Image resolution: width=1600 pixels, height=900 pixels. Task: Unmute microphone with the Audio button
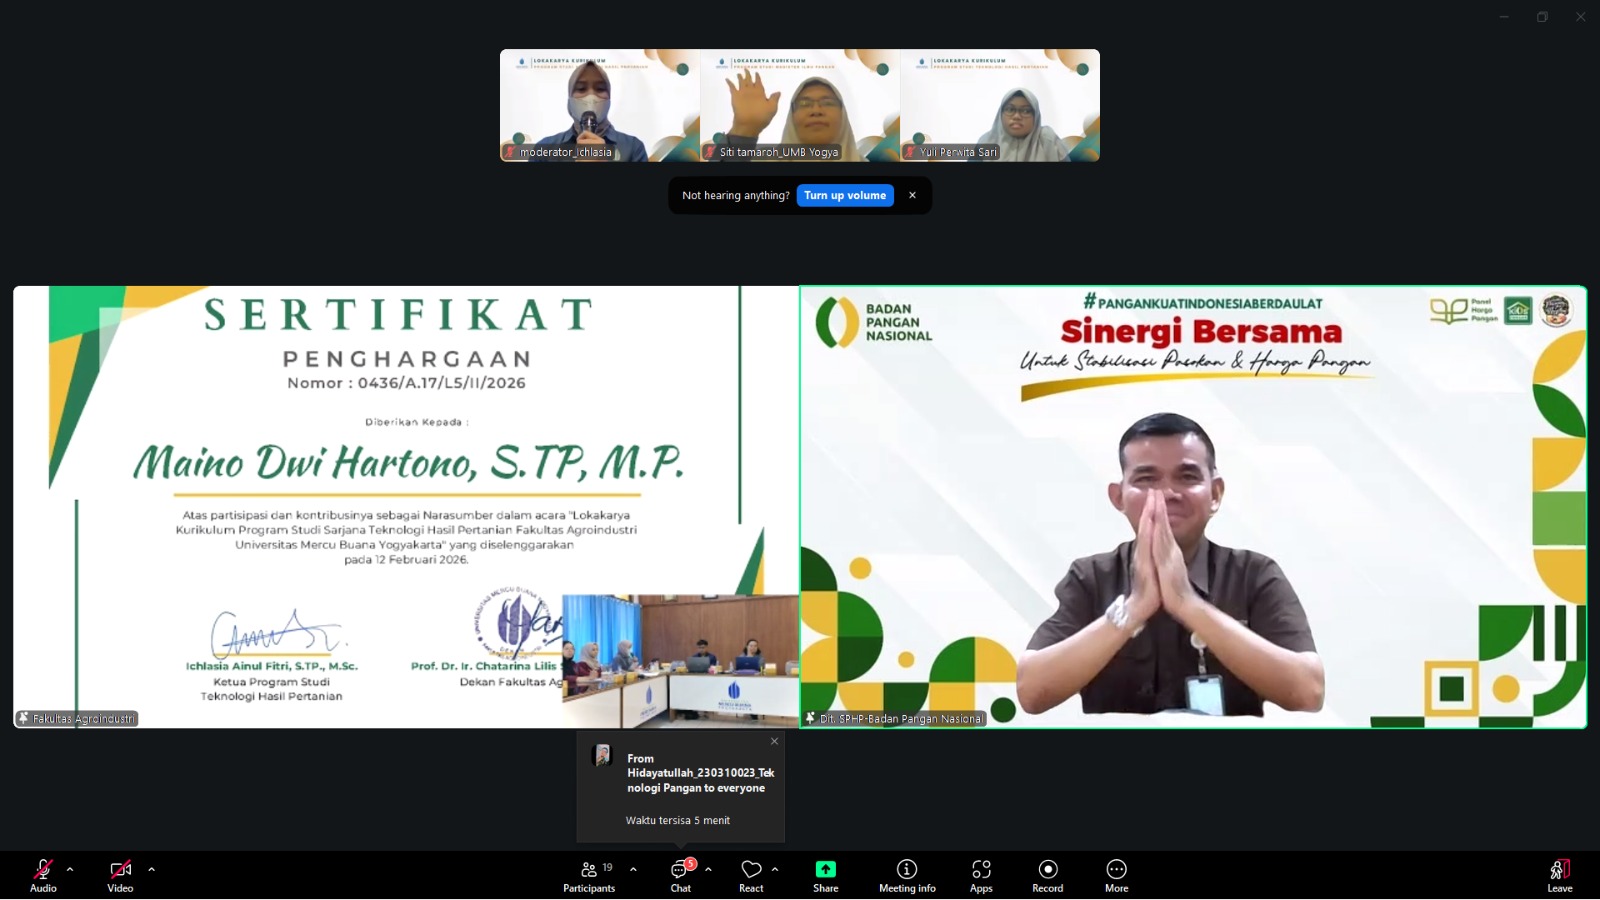[43, 875]
